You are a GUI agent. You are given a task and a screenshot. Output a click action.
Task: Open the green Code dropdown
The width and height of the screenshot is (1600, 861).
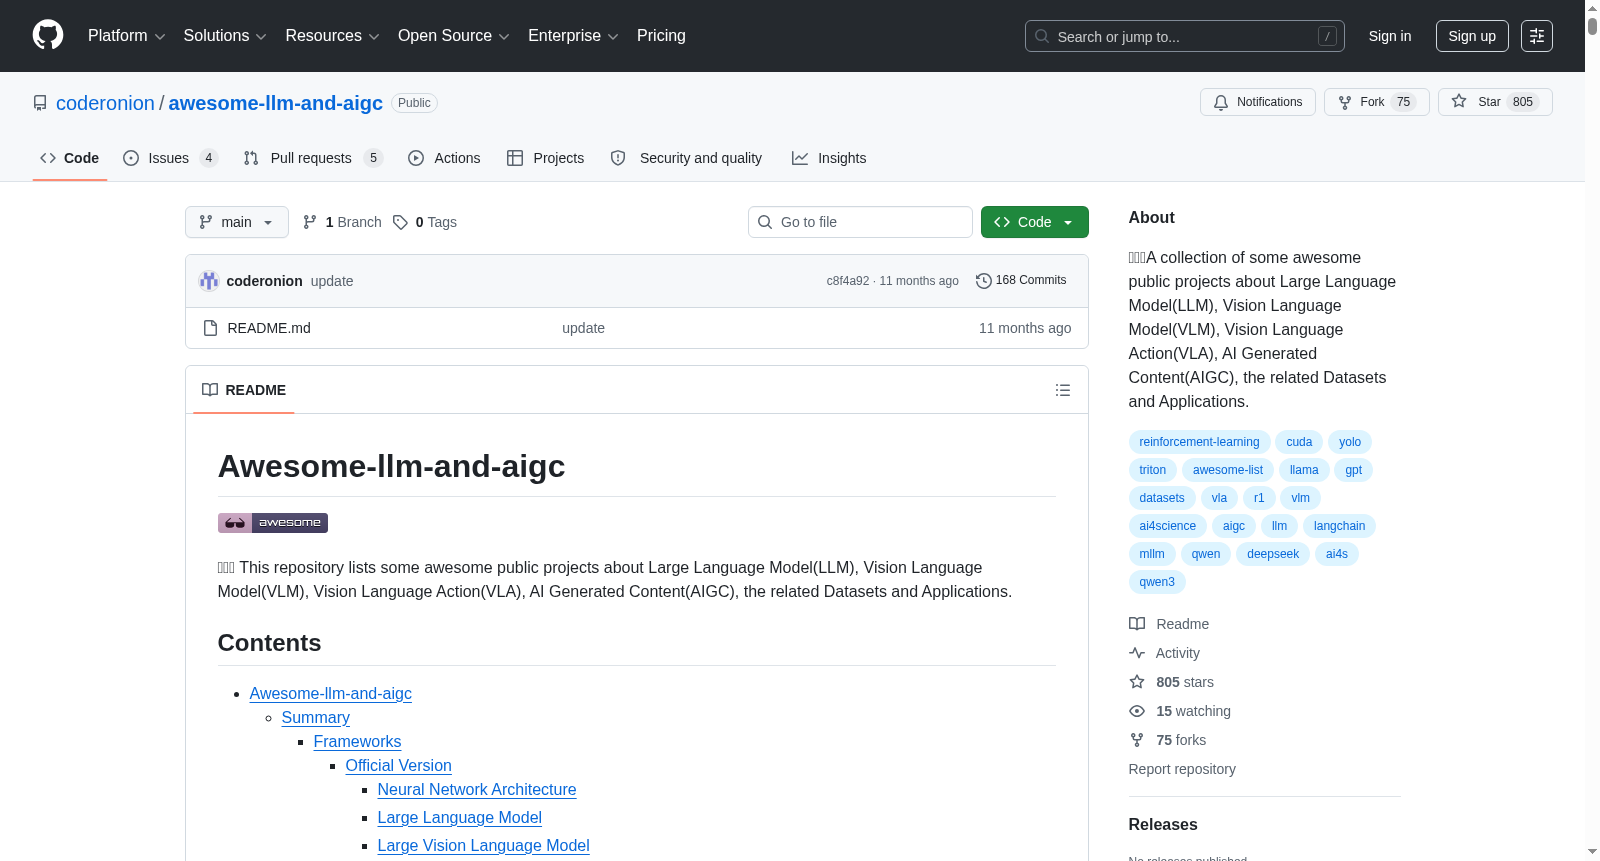pyautogui.click(x=1035, y=222)
